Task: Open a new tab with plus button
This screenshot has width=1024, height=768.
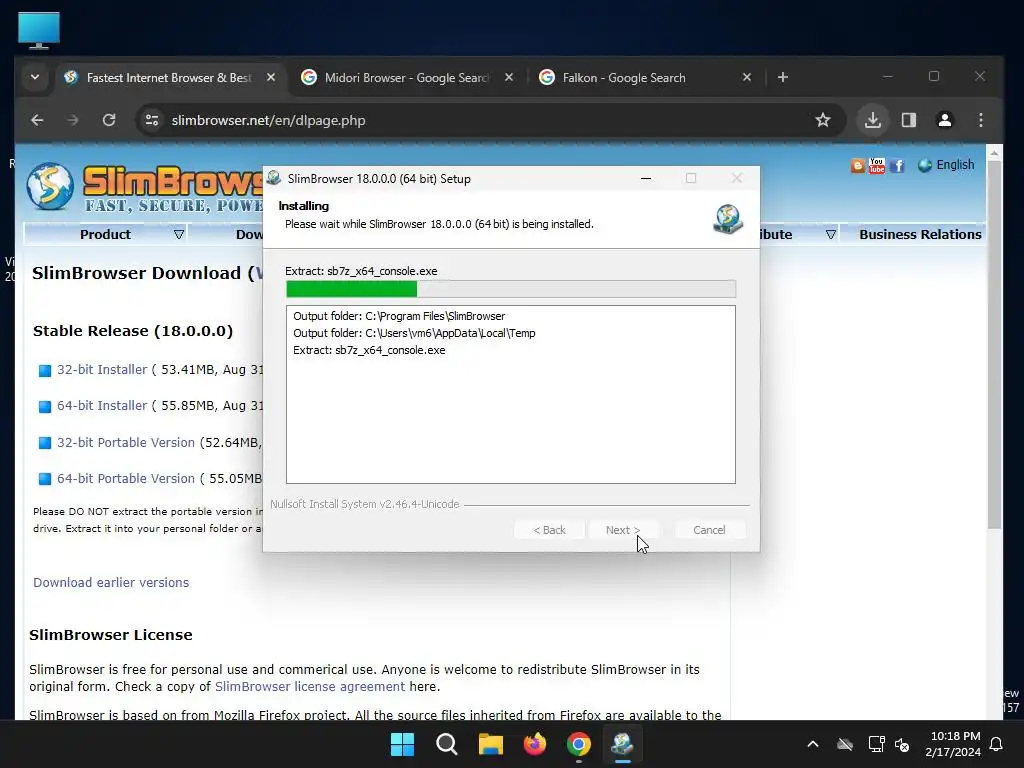Action: pyautogui.click(x=782, y=78)
